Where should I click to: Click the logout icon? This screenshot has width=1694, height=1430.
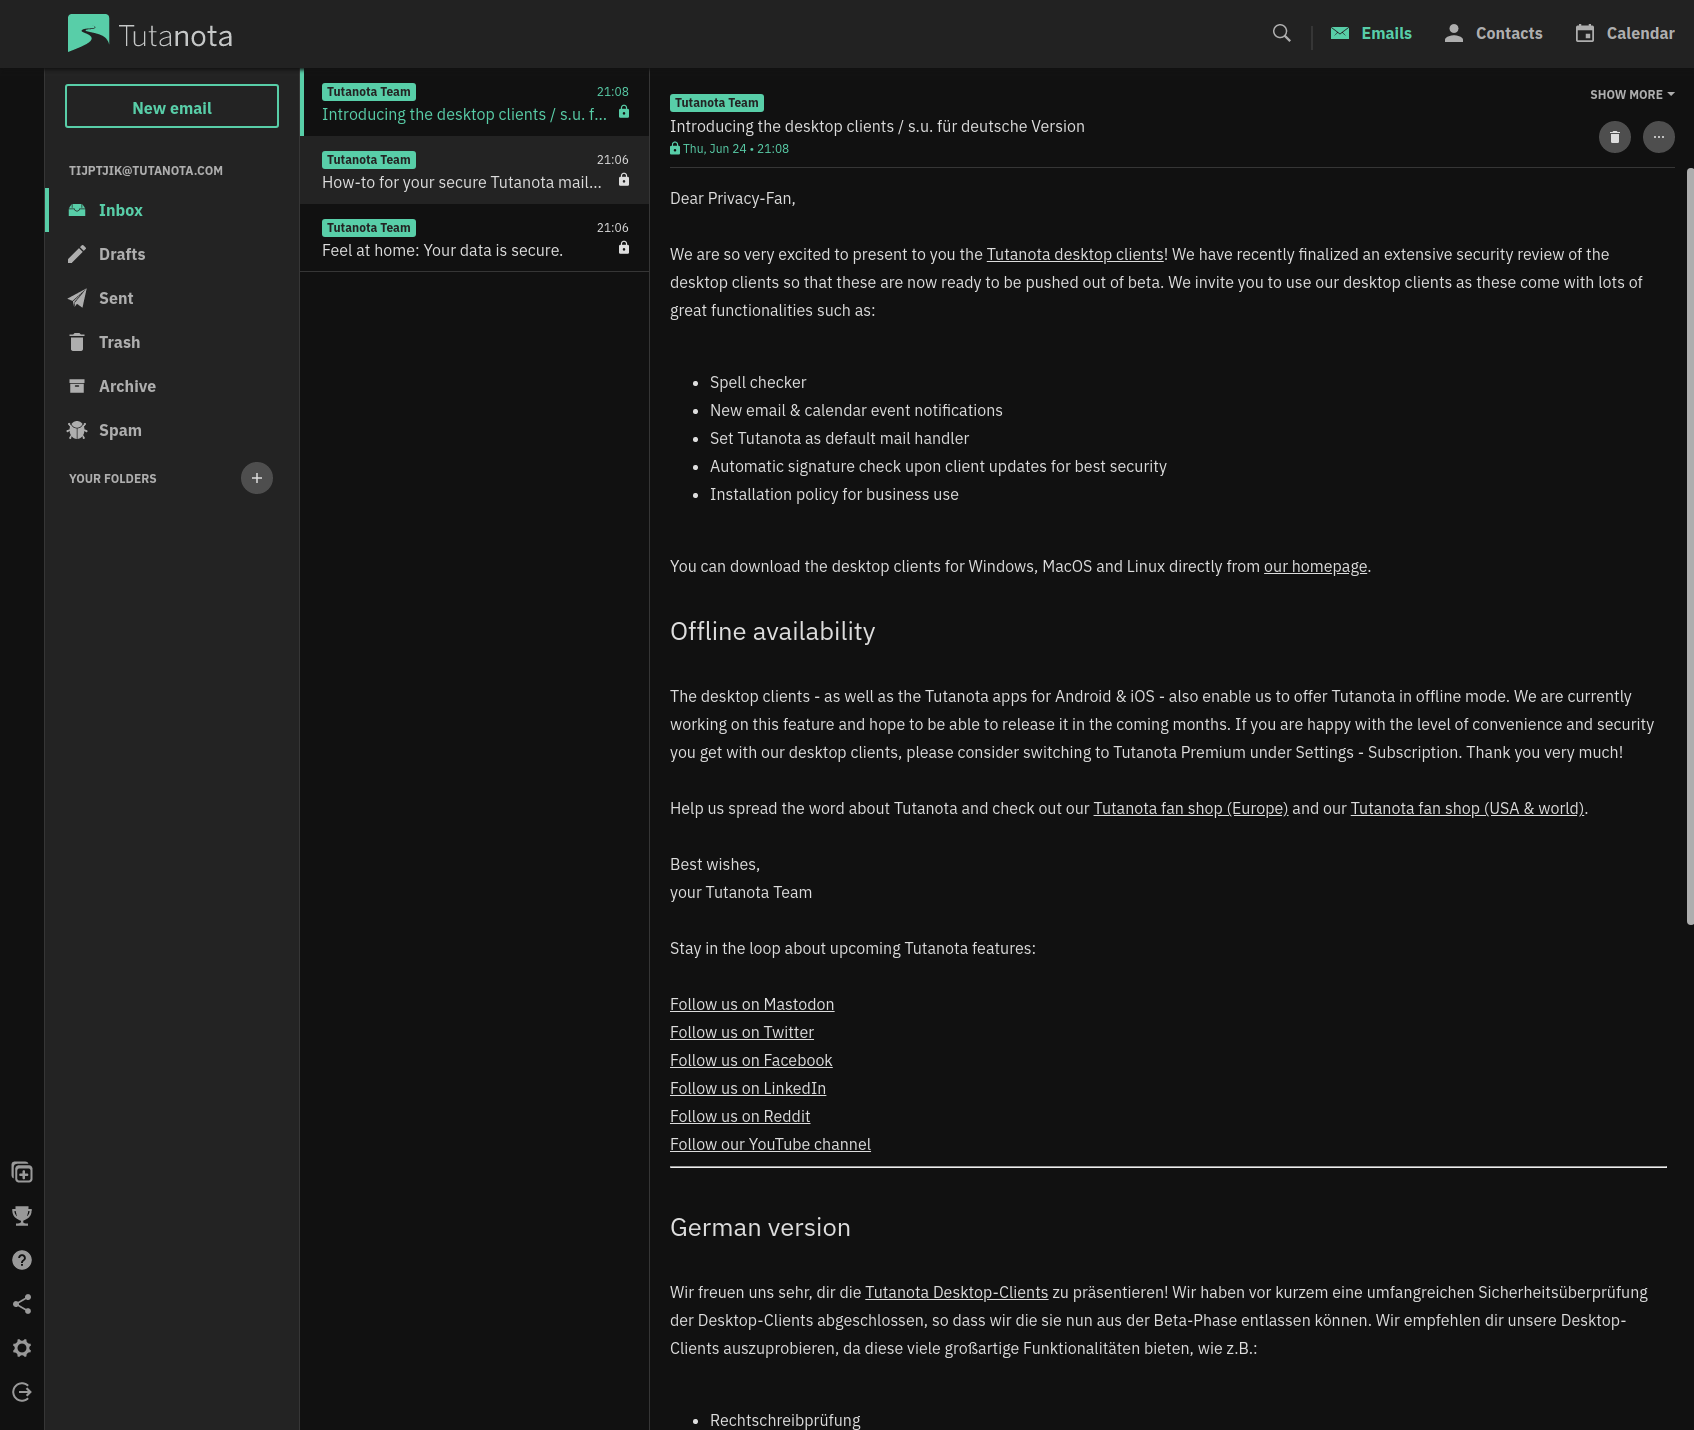click(22, 1392)
